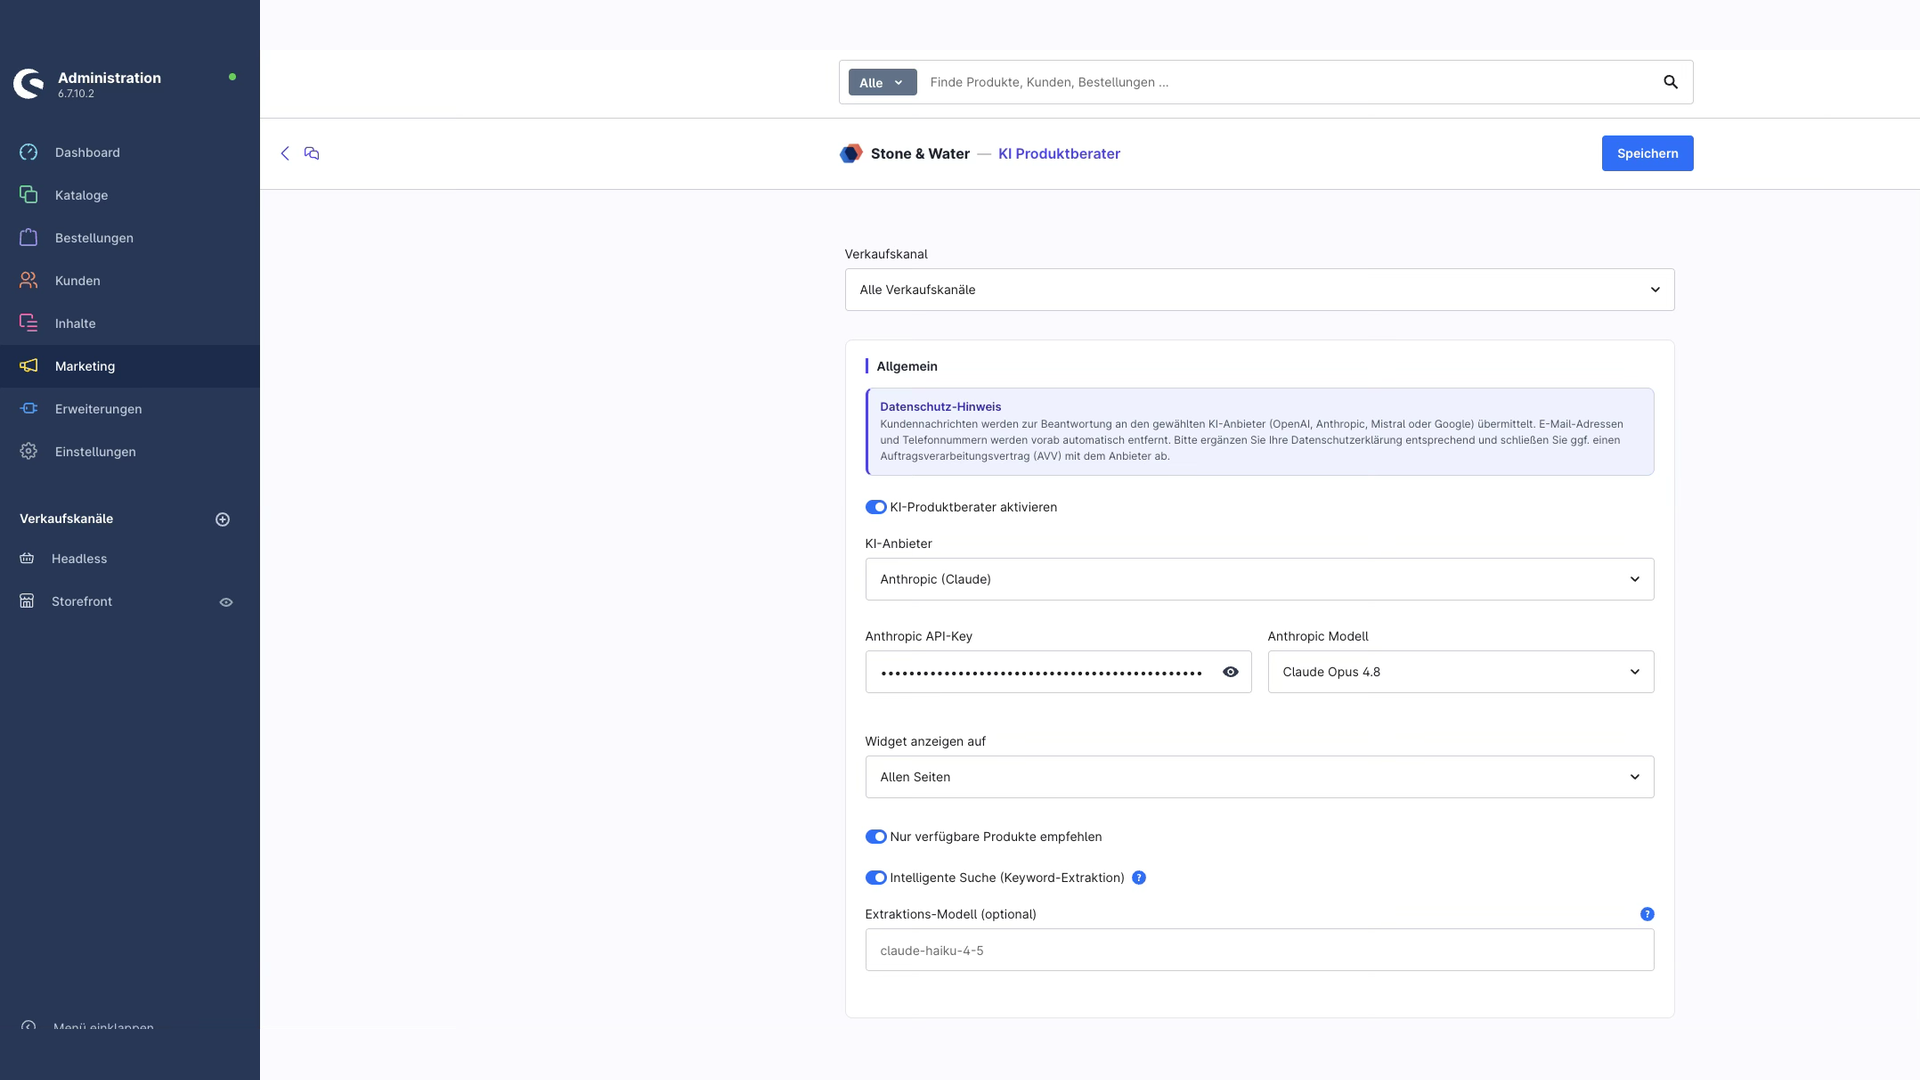
Task: Open help tooltip for Extraktions-Modell
Action: (x=1647, y=914)
